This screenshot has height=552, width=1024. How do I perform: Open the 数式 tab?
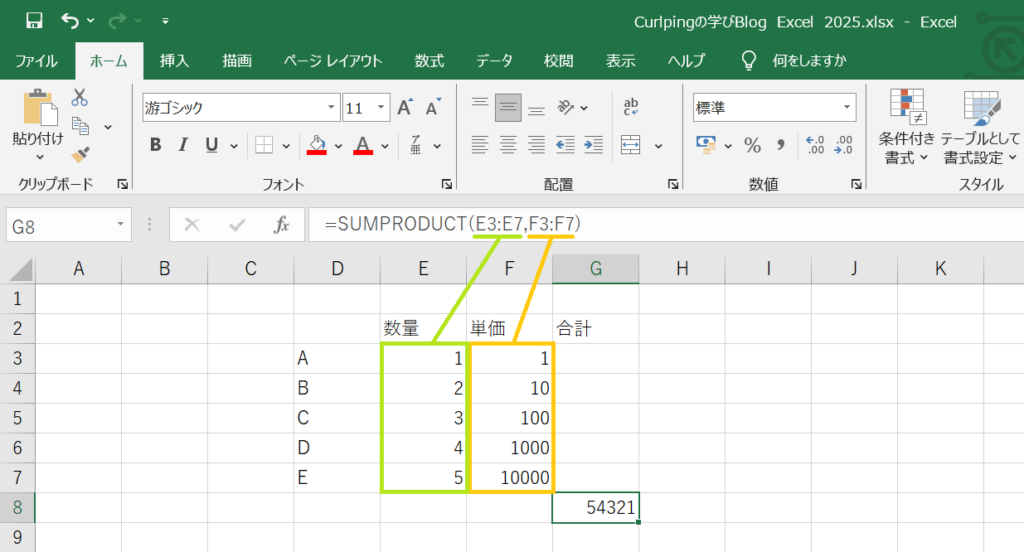[429, 61]
